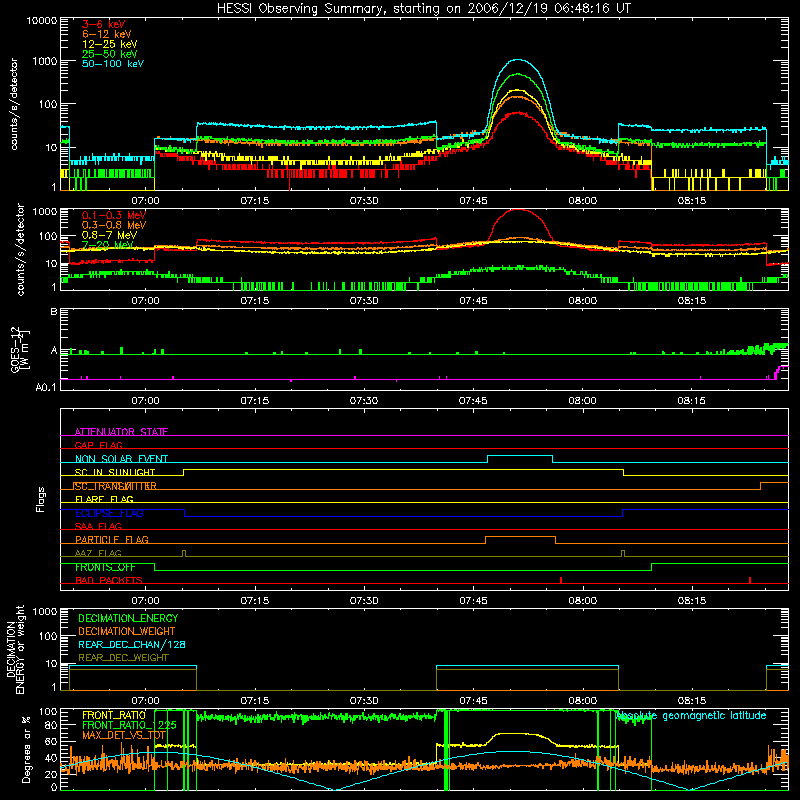Click the 'DECIMATION_WEIGHT' legend label
The image size is (800, 800).
(x=127, y=631)
